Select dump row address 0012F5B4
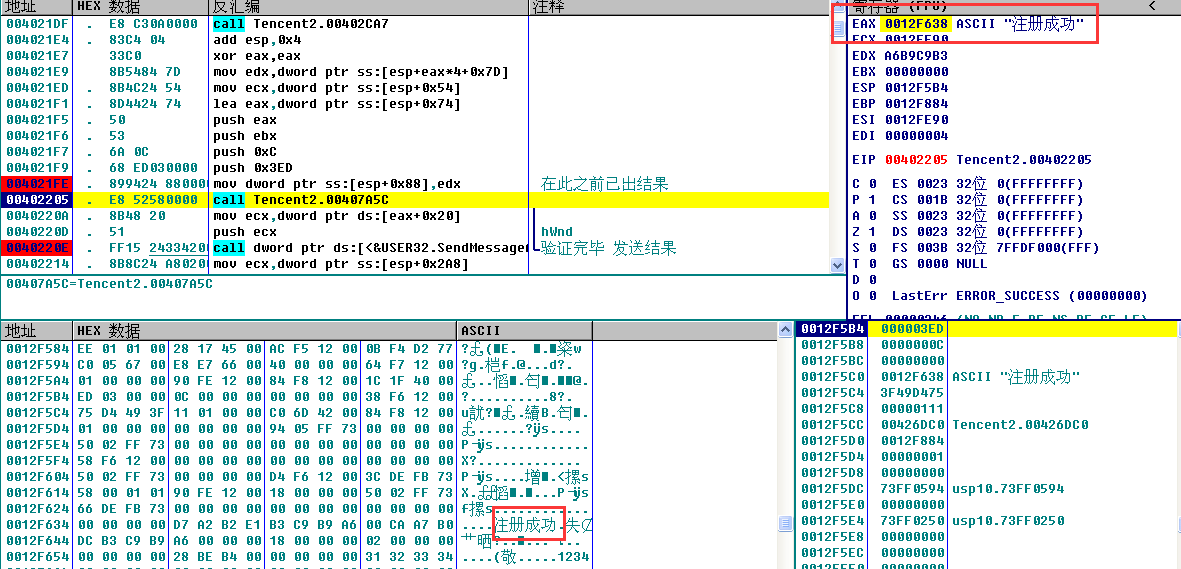This screenshot has height=569, width=1181. tap(37, 396)
